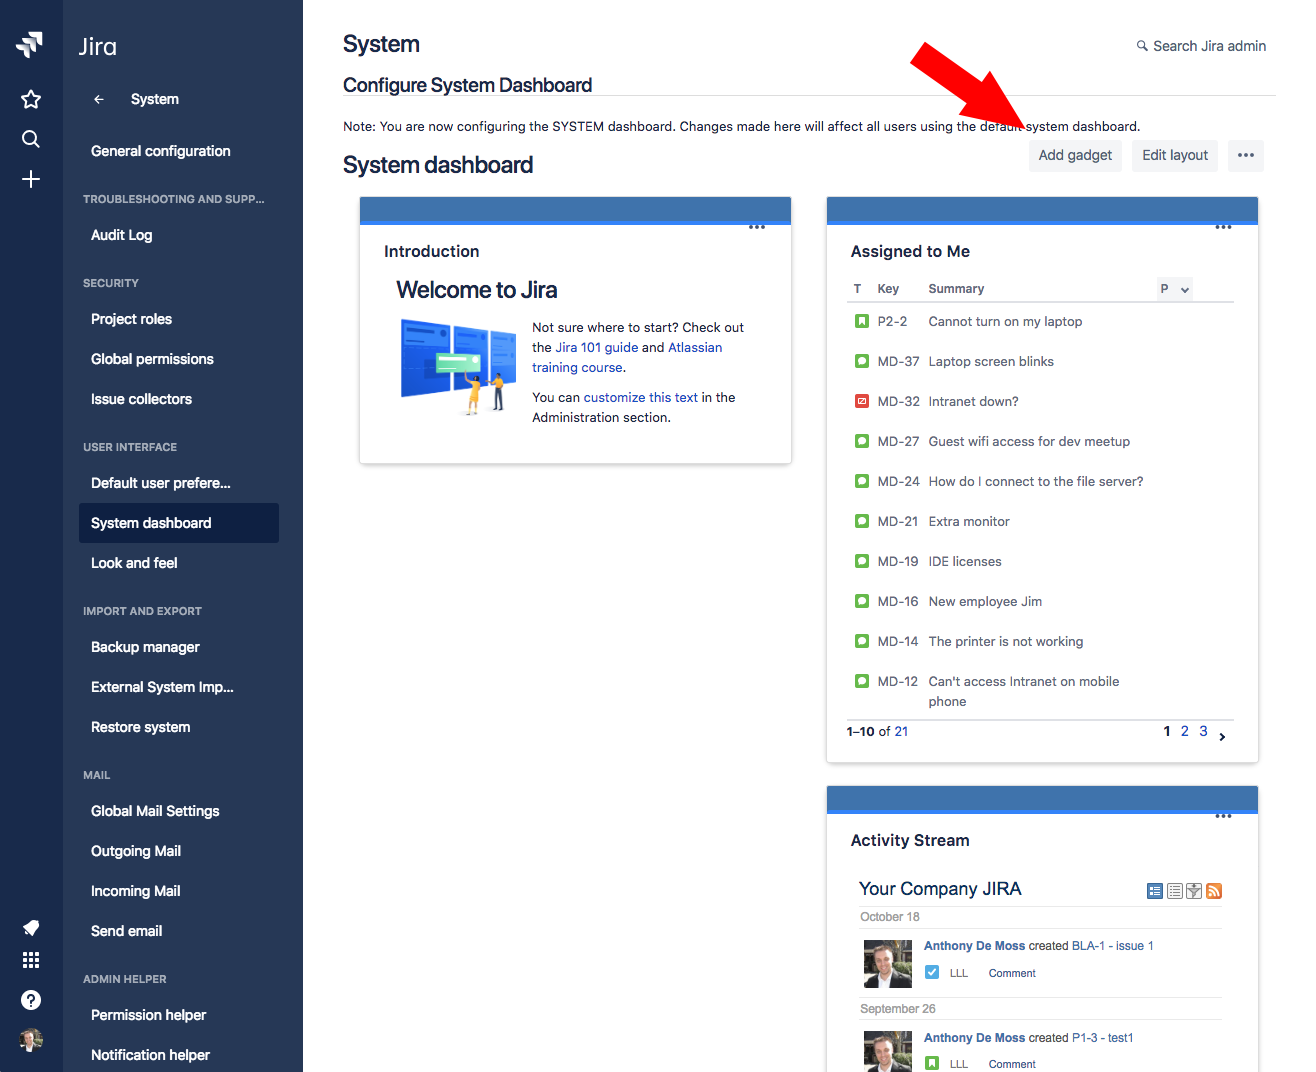1316x1072 pixels.
Task: Open Default user preferences in sidebar
Action: pyautogui.click(x=161, y=483)
